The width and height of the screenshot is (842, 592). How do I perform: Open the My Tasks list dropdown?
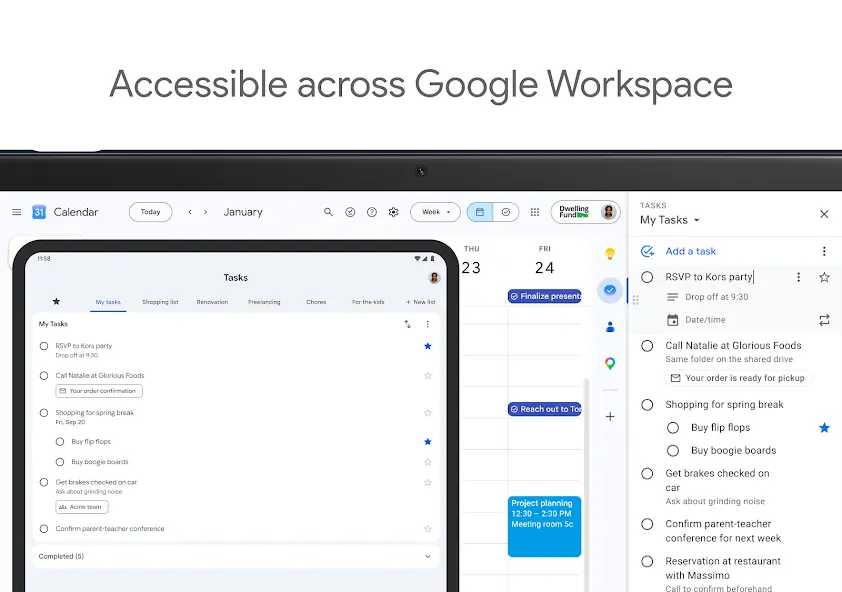[x=670, y=220]
